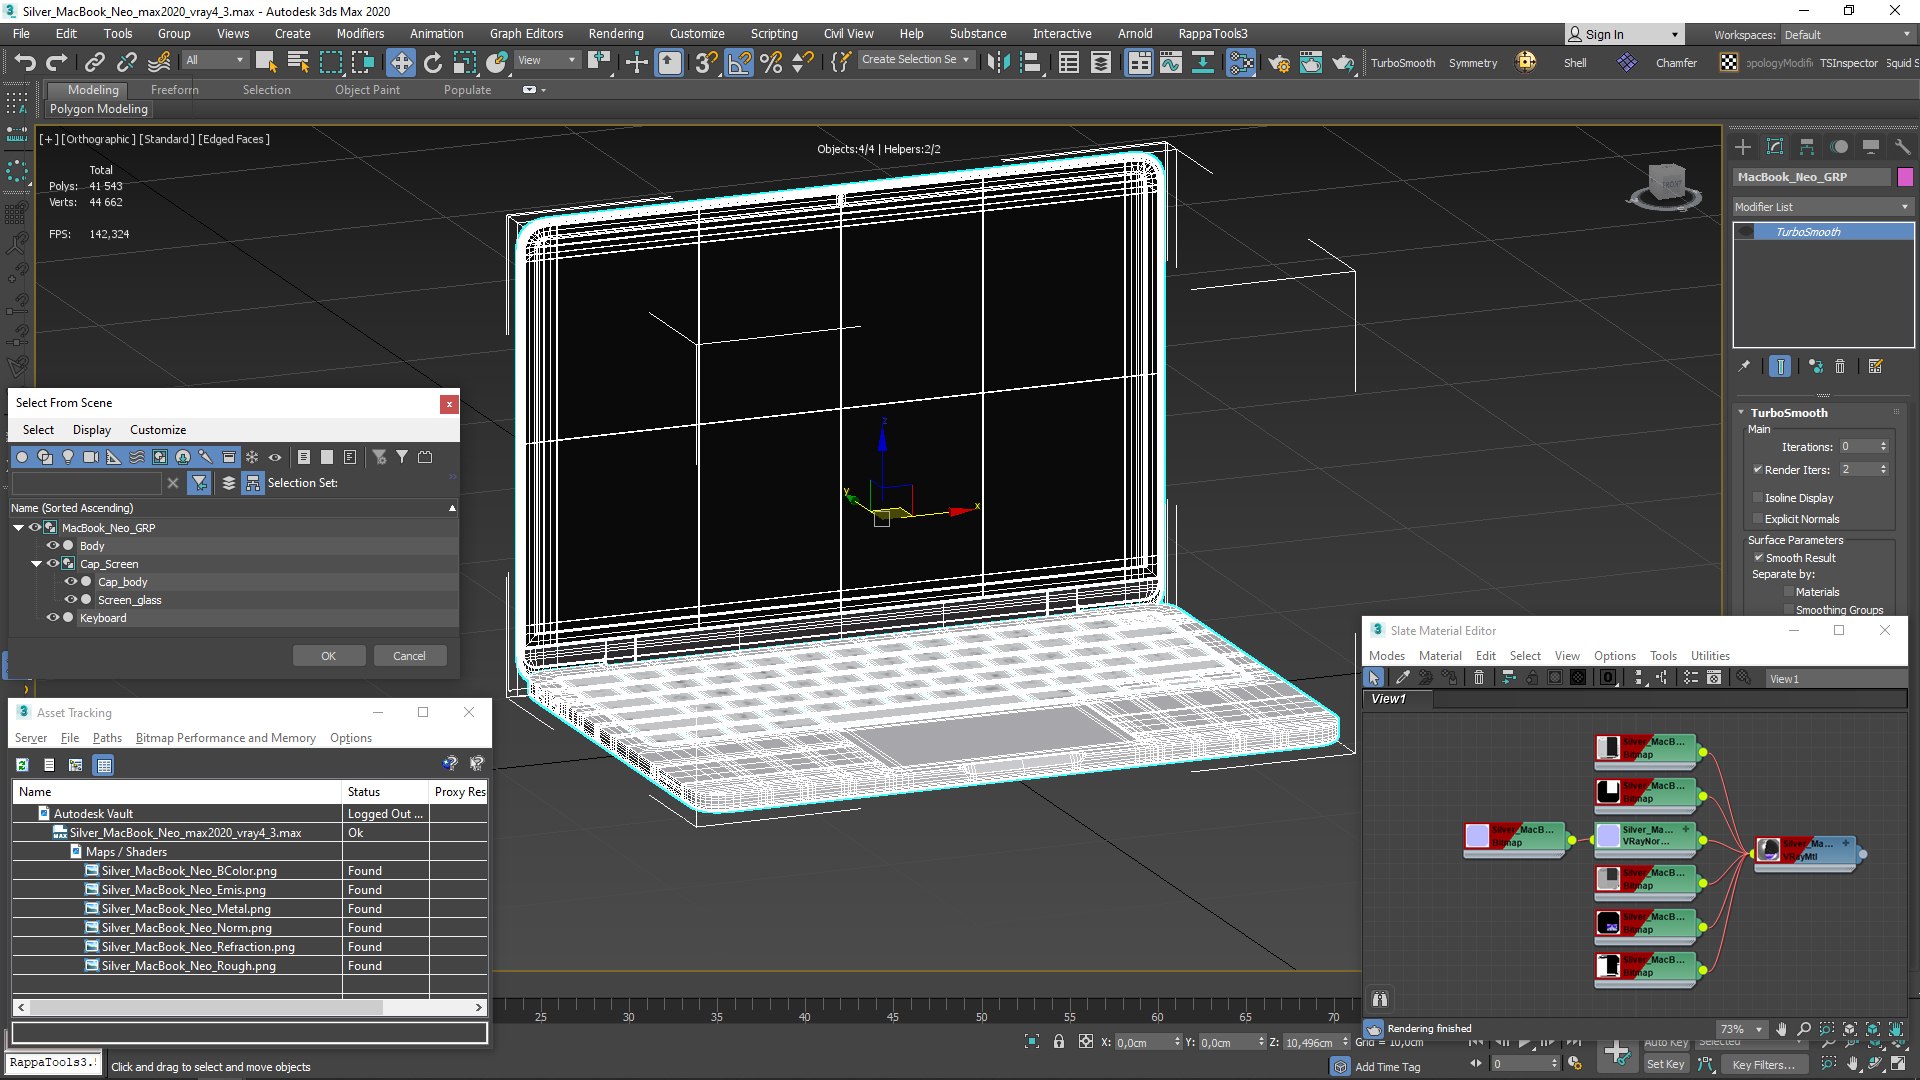Viewport: 1920px width, 1080px height.
Task: Click the Rectangular Selection Region icon
Action: tap(330, 62)
